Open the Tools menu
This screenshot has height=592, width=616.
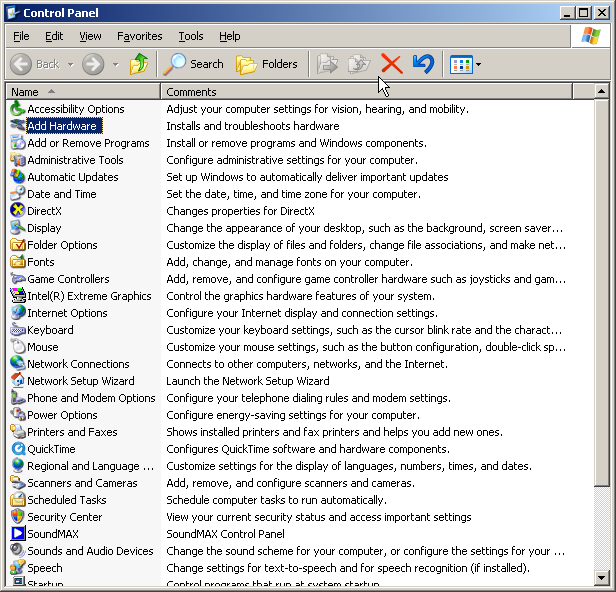tap(191, 36)
